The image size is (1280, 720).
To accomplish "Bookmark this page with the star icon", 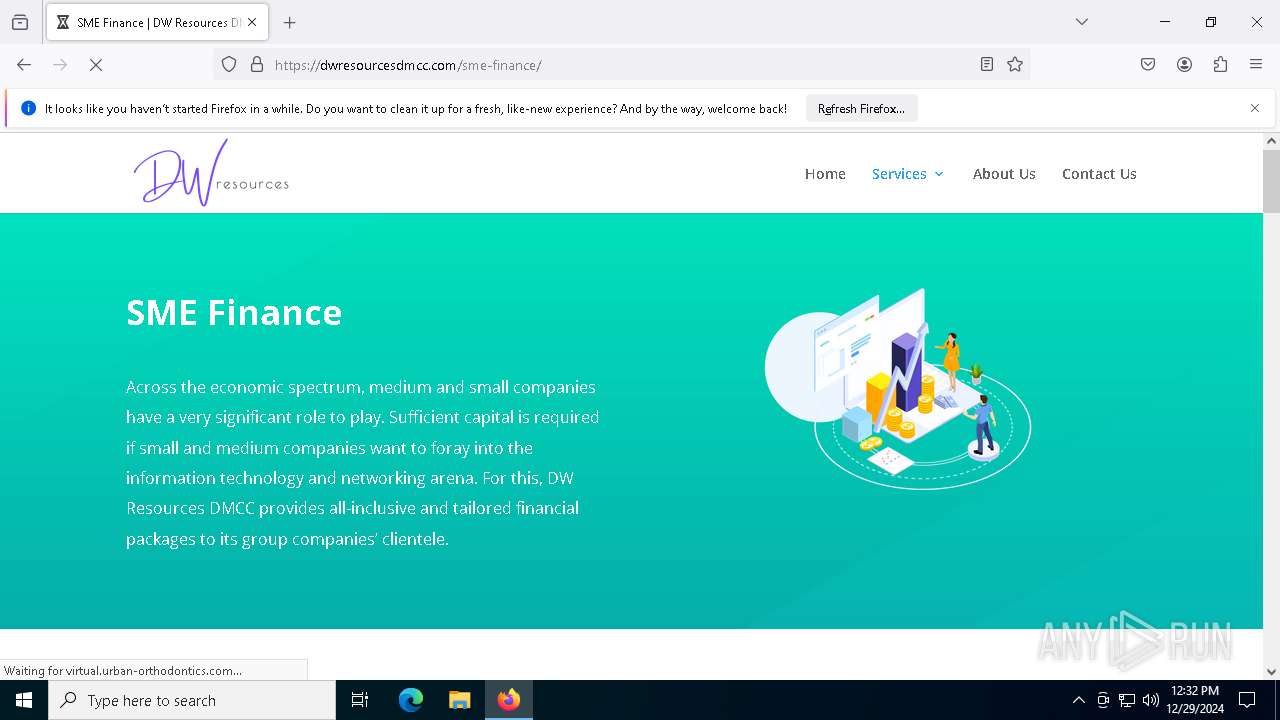I will tap(1015, 65).
